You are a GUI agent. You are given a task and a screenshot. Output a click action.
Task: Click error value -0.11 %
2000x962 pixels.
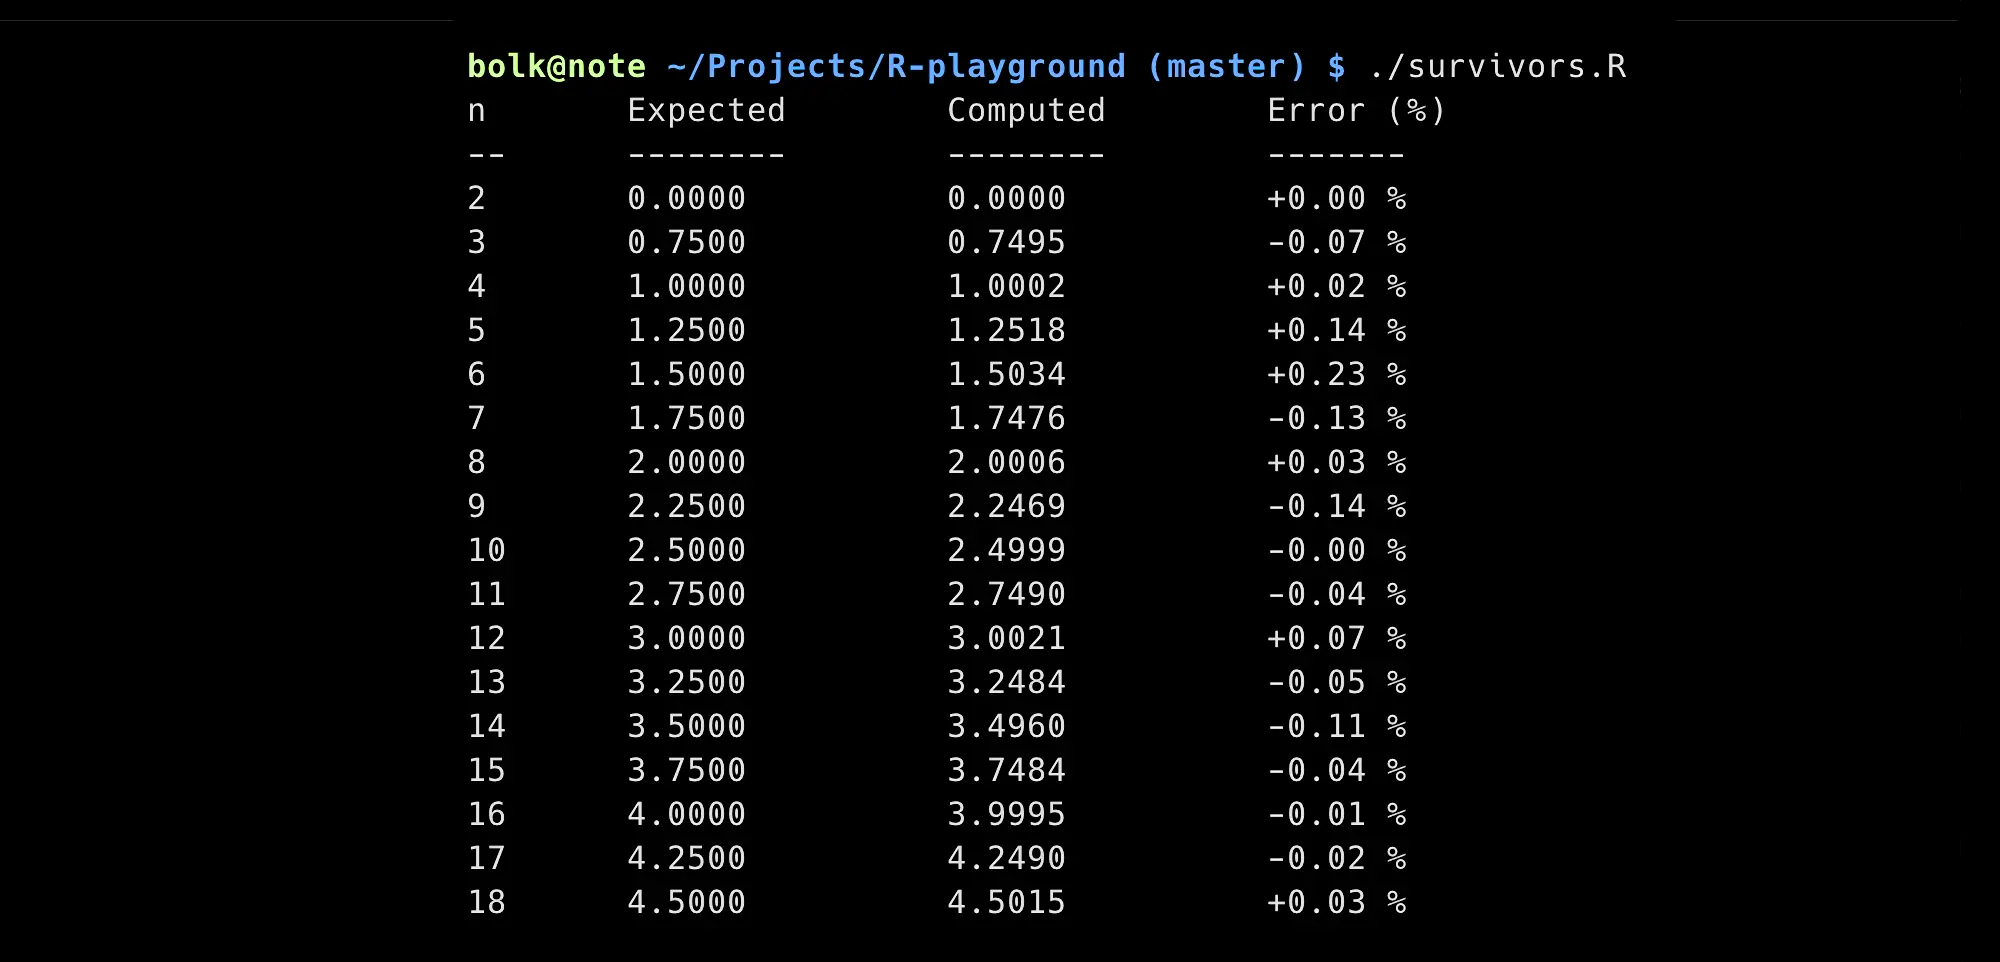1336,726
